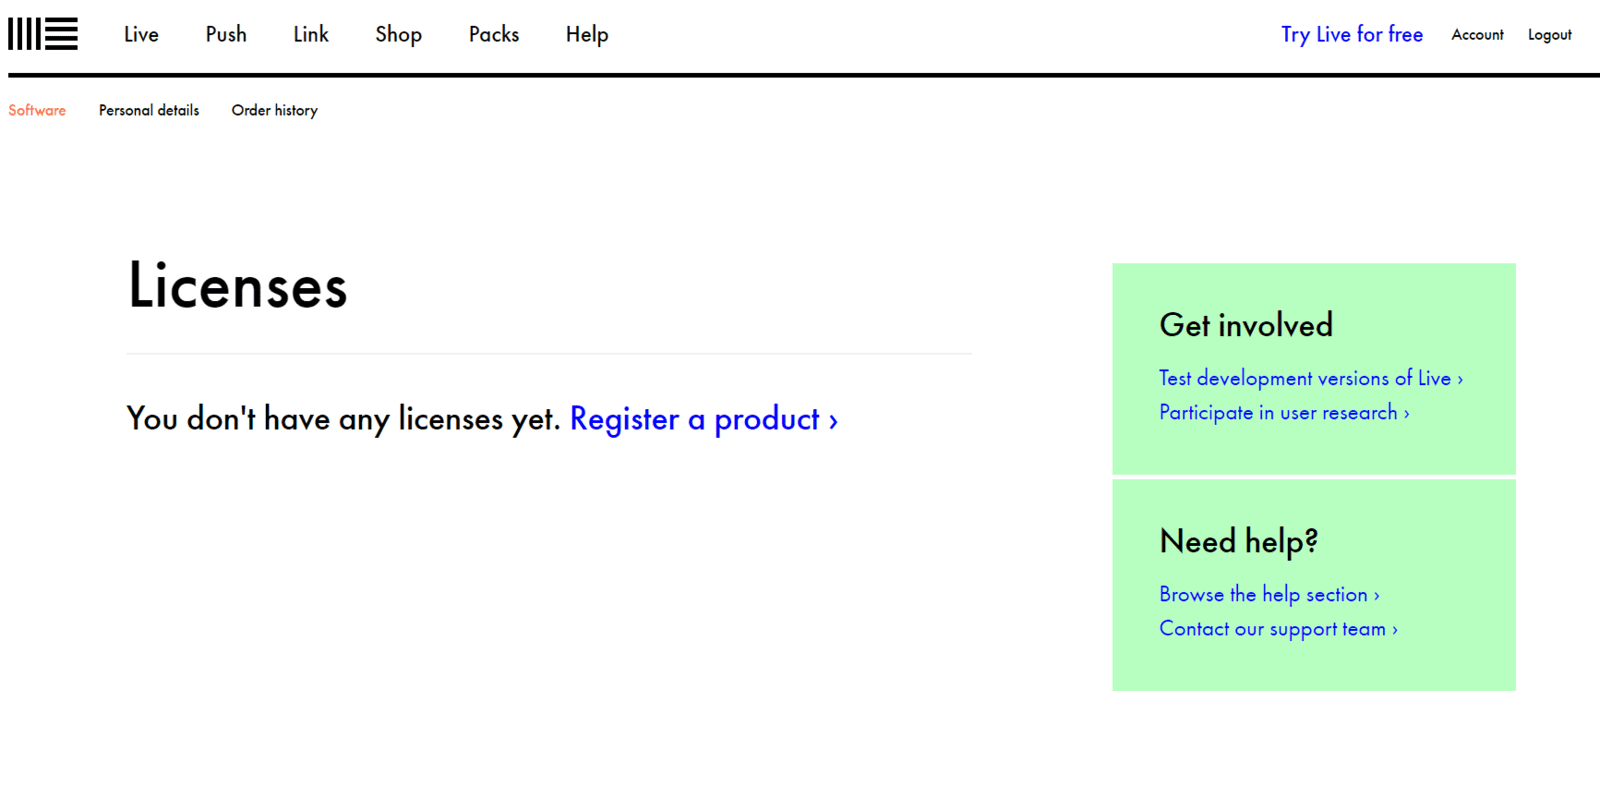Image resolution: width=1600 pixels, height=786 pixels.
Task: Click Register a product link
Action: point(703,419)
